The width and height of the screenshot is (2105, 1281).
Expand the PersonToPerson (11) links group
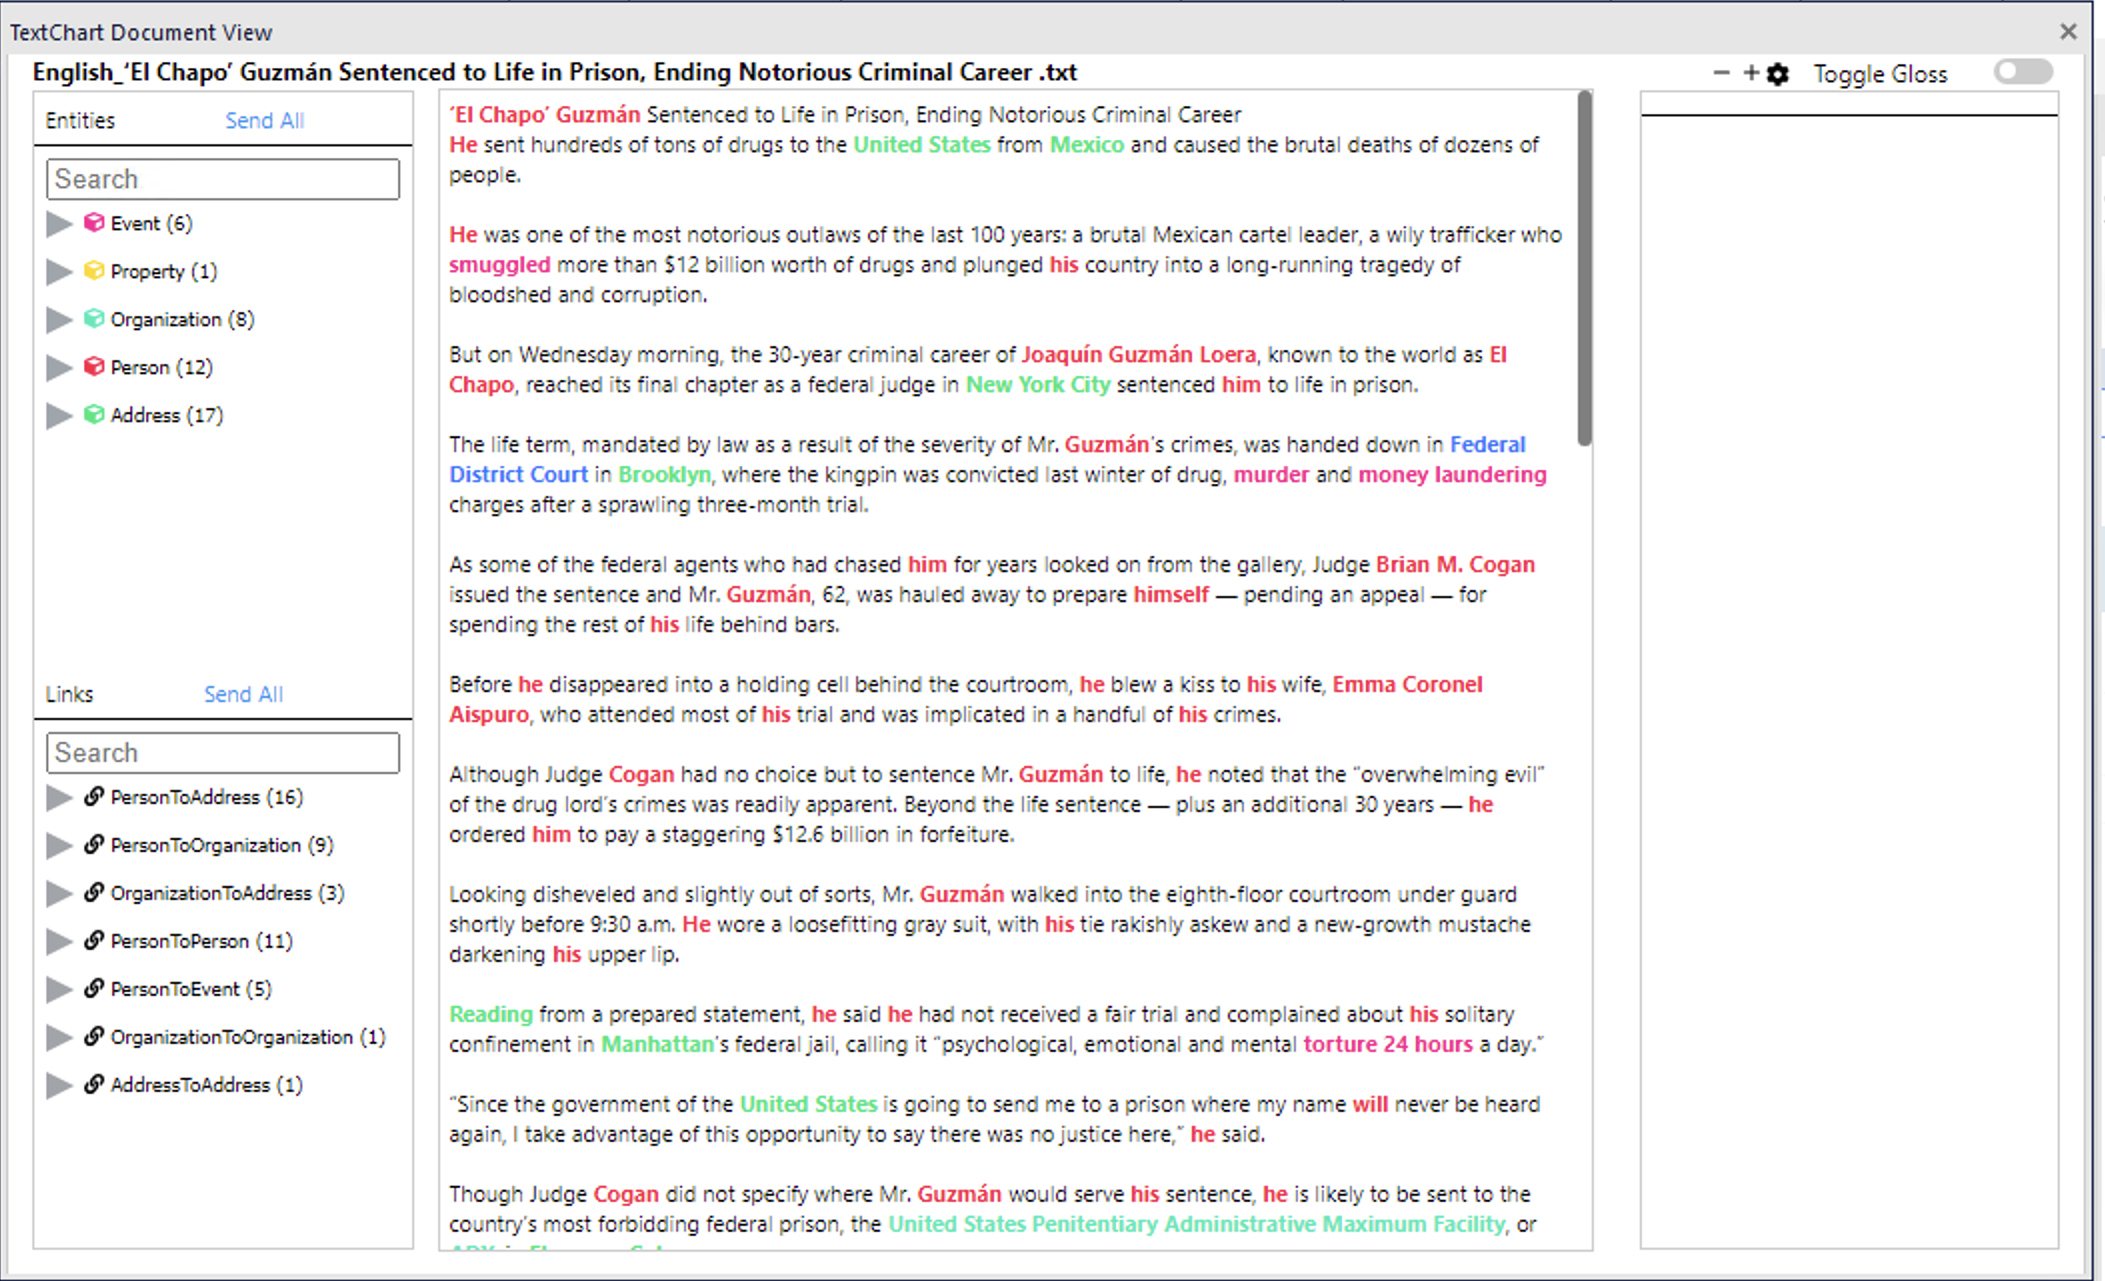[58, 941]
